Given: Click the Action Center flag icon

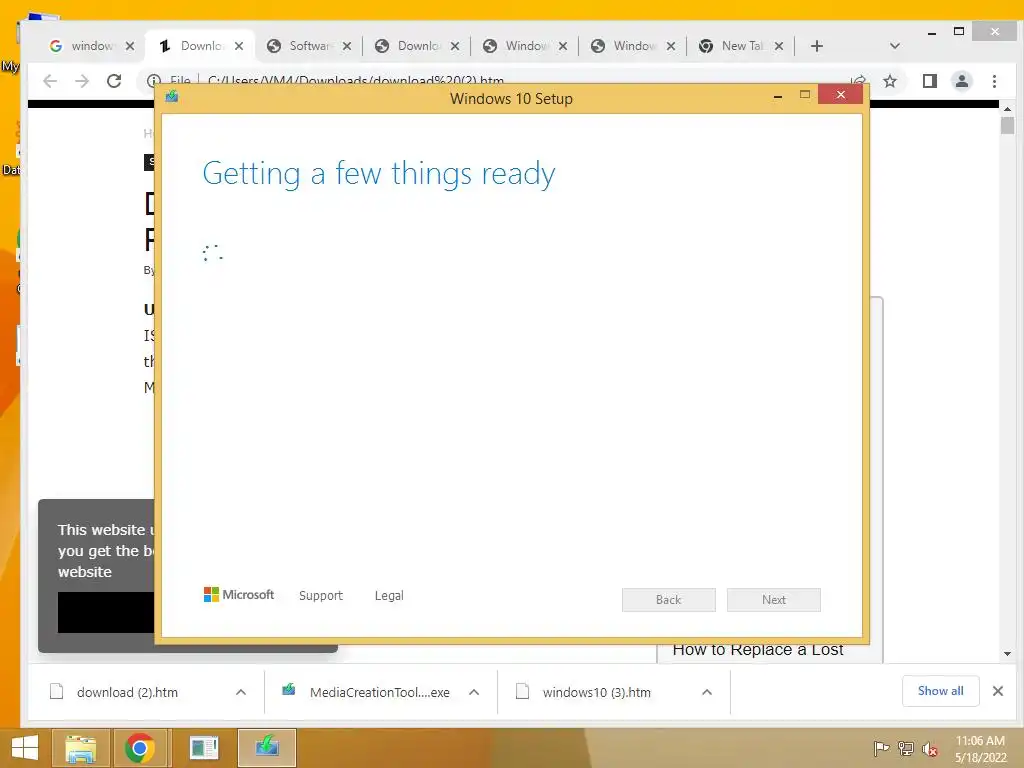Looking at the screenshot, I should pyautogui.click(x=881, y=749).
